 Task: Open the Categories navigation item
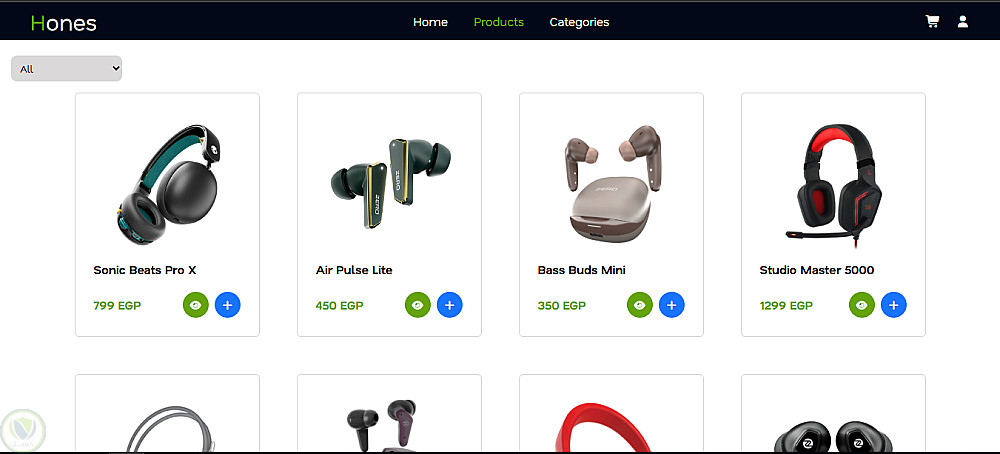[x=579, y=22]
